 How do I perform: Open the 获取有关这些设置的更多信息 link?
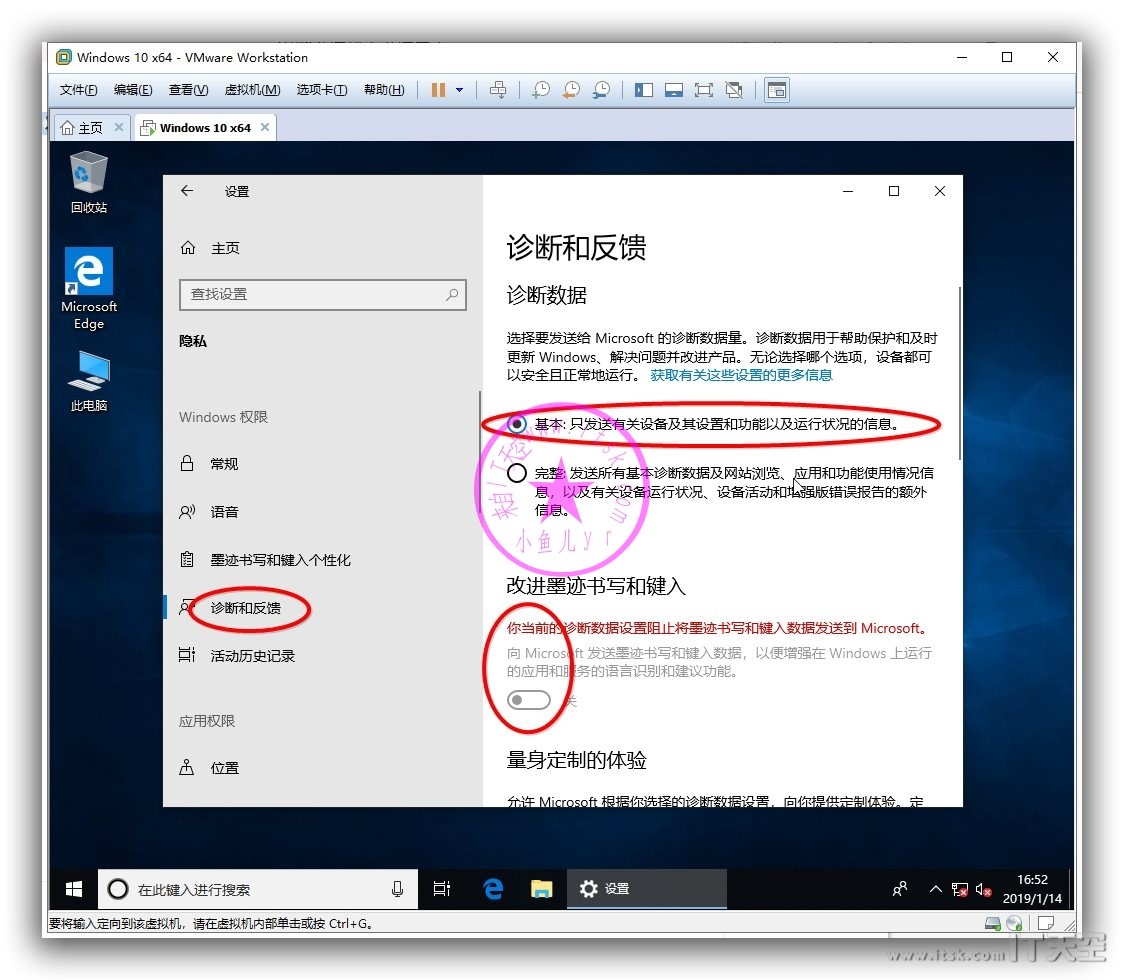(741, 375)
